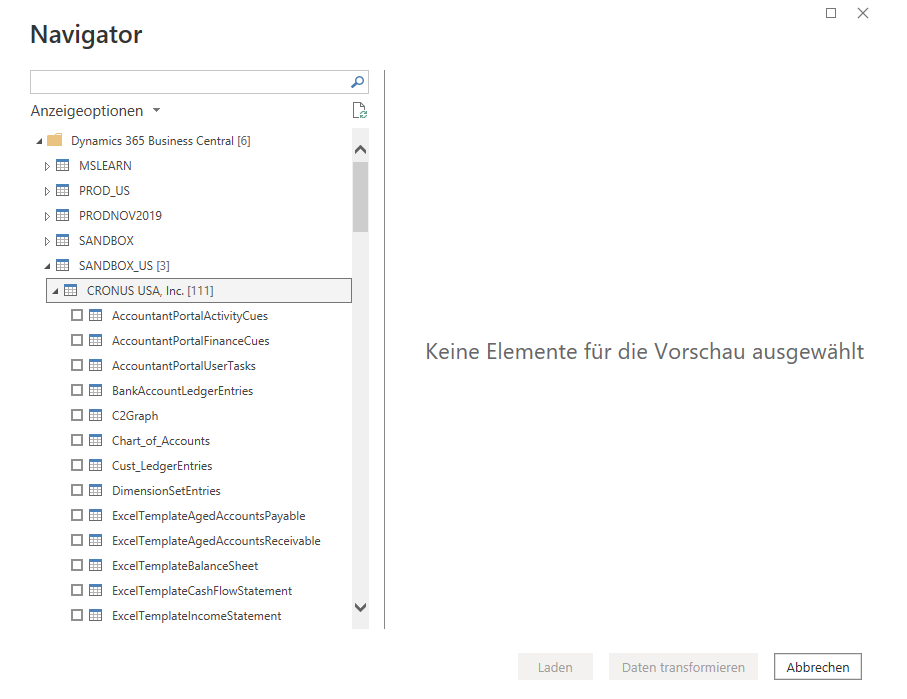907x699 pixels.
Task: Click the ExcelTemplateIncomeStatement table icon
Action: pos(95,615)
